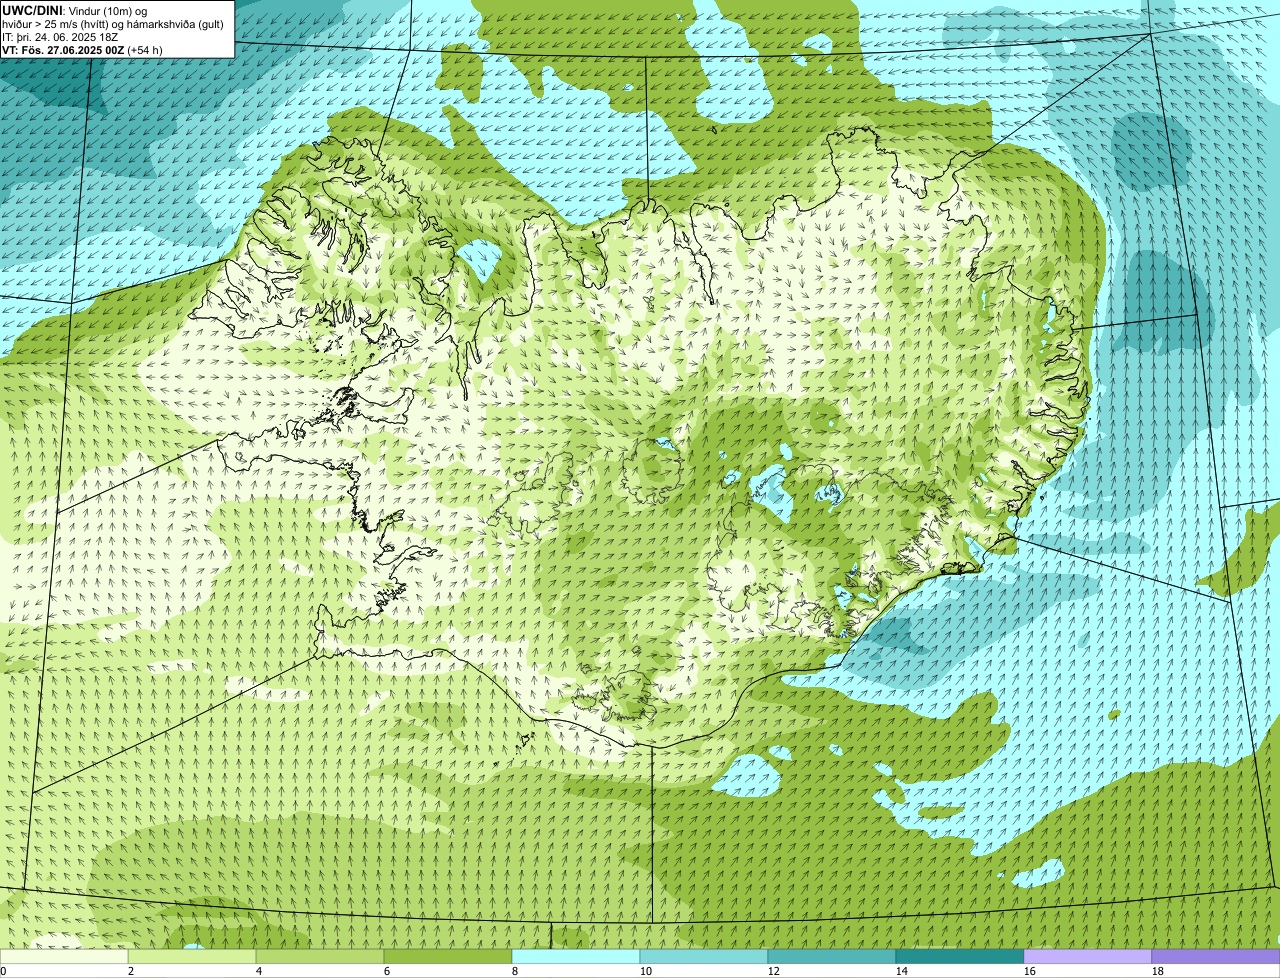Click the legend scale label '8'

click(x=515, y=971)
